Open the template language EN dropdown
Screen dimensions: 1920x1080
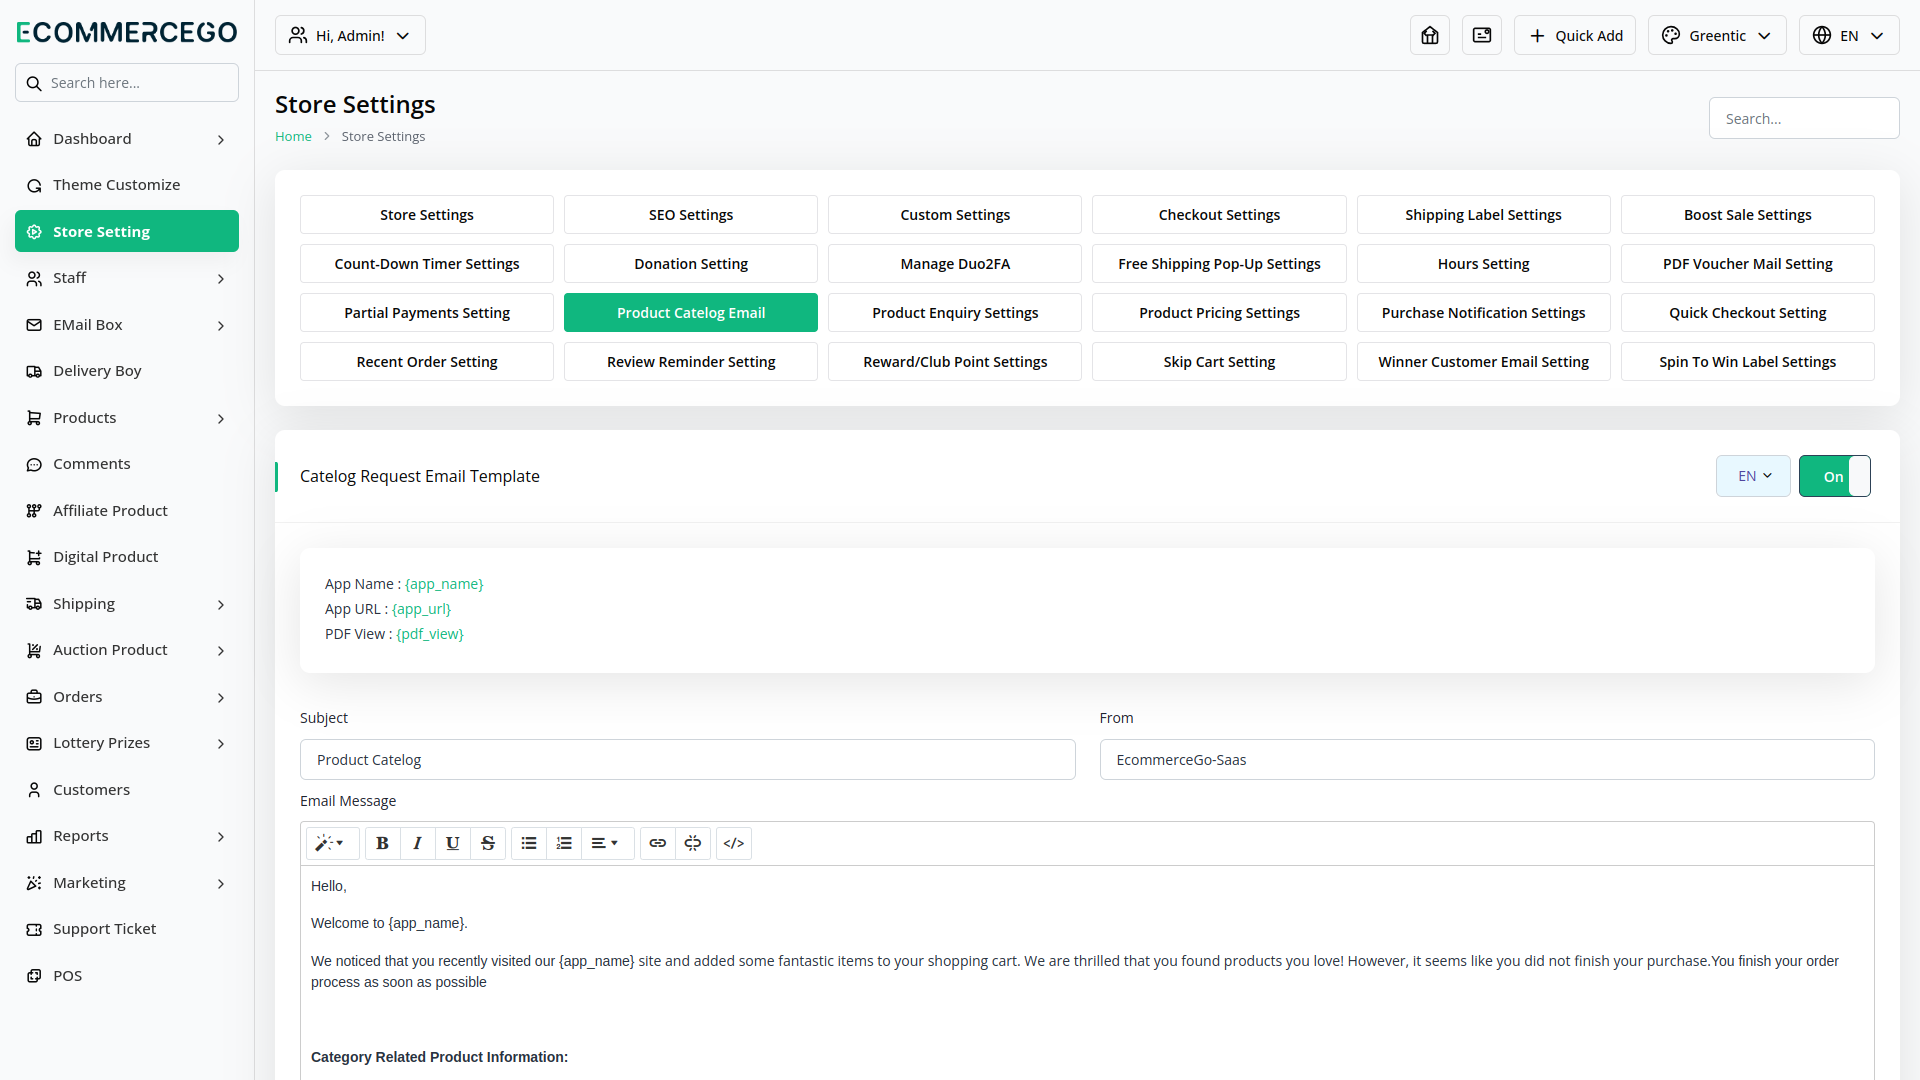(1753, 476)
